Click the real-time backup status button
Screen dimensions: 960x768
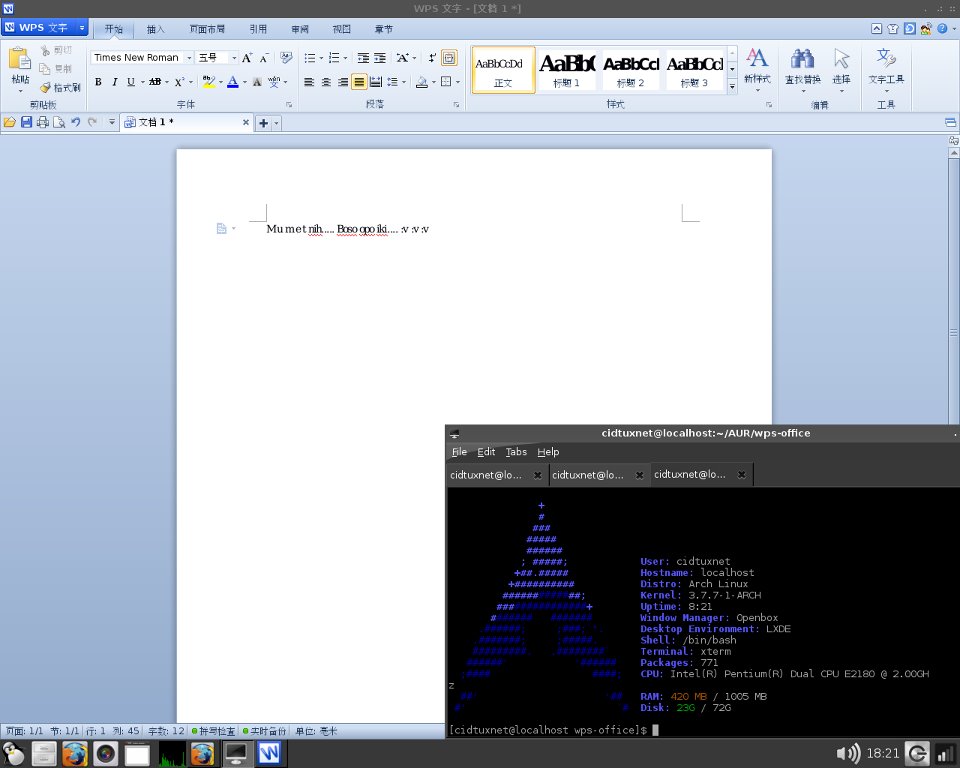pos(264,731)
